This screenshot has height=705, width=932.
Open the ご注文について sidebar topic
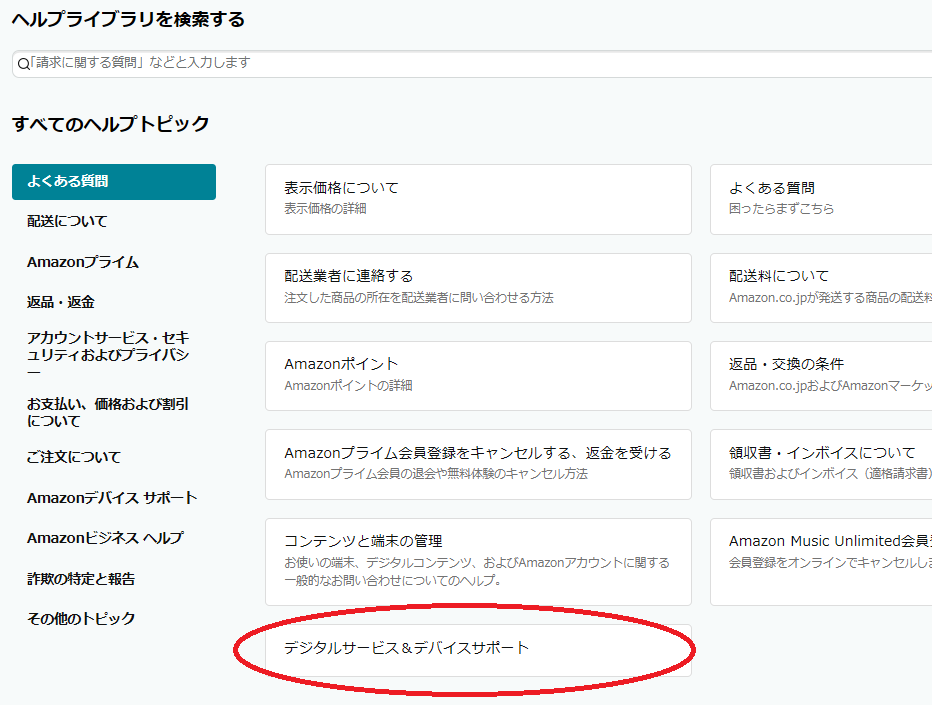point(74,457)
